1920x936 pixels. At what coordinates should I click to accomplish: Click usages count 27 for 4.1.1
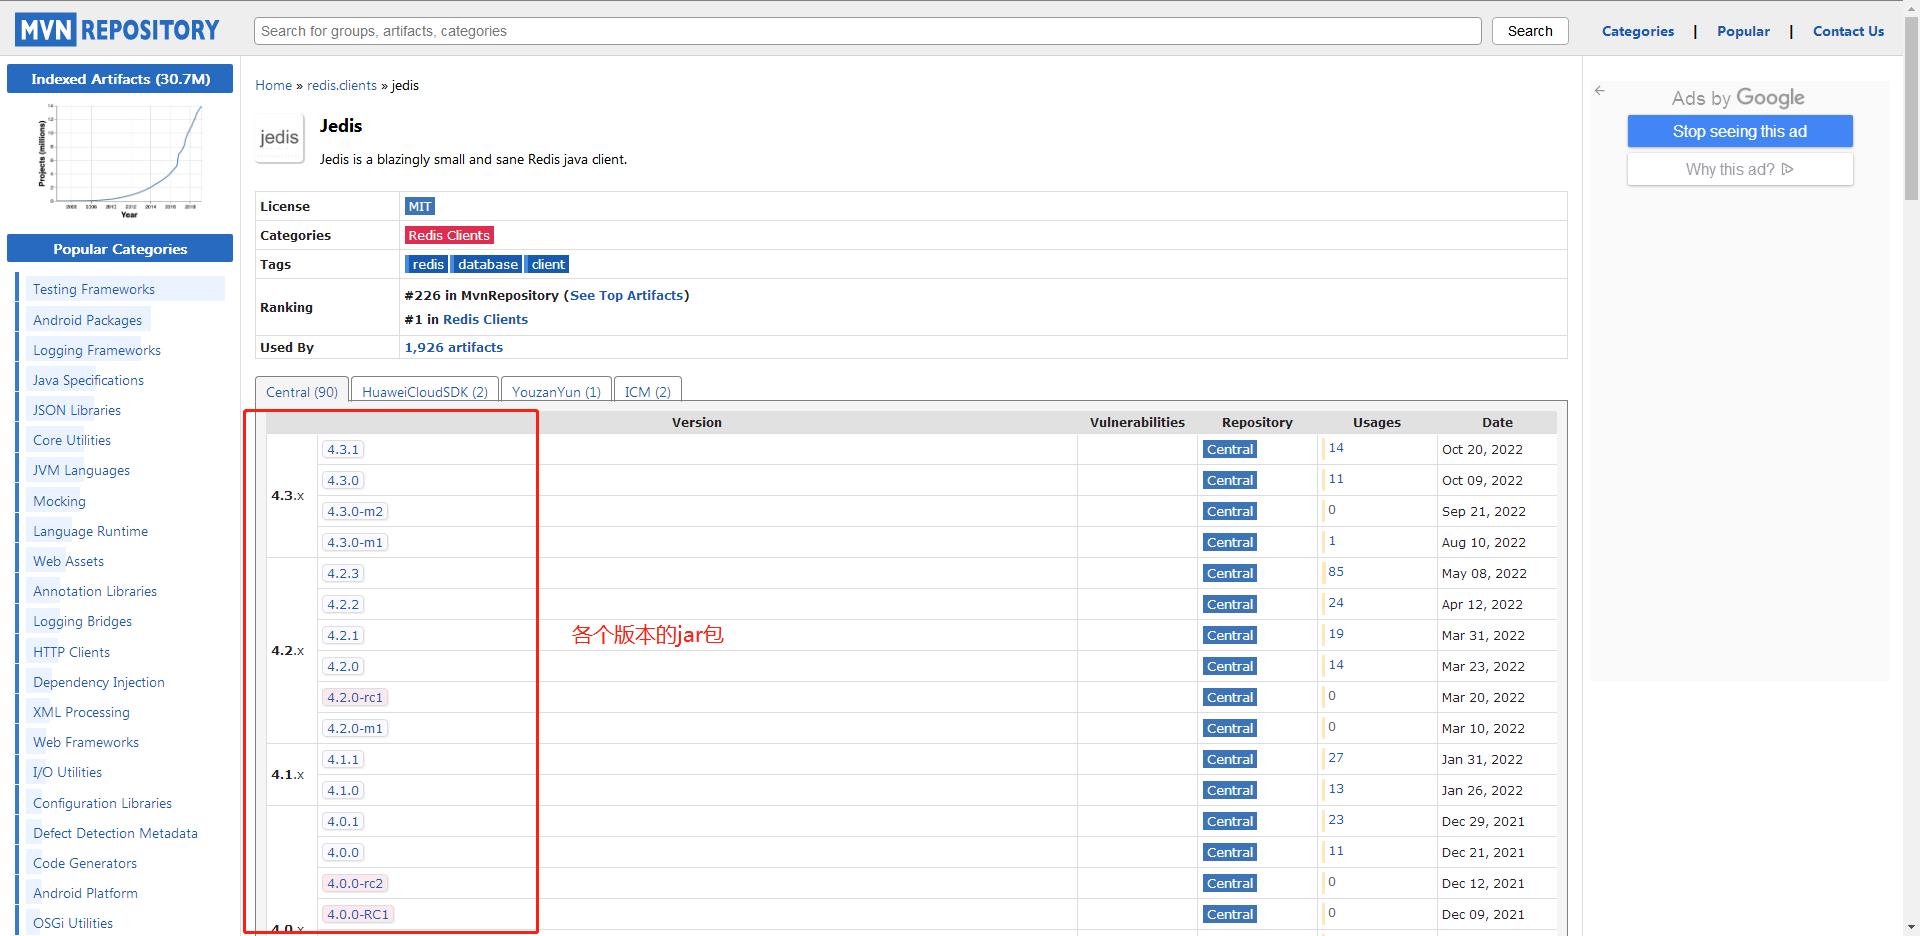point(1336,758)
